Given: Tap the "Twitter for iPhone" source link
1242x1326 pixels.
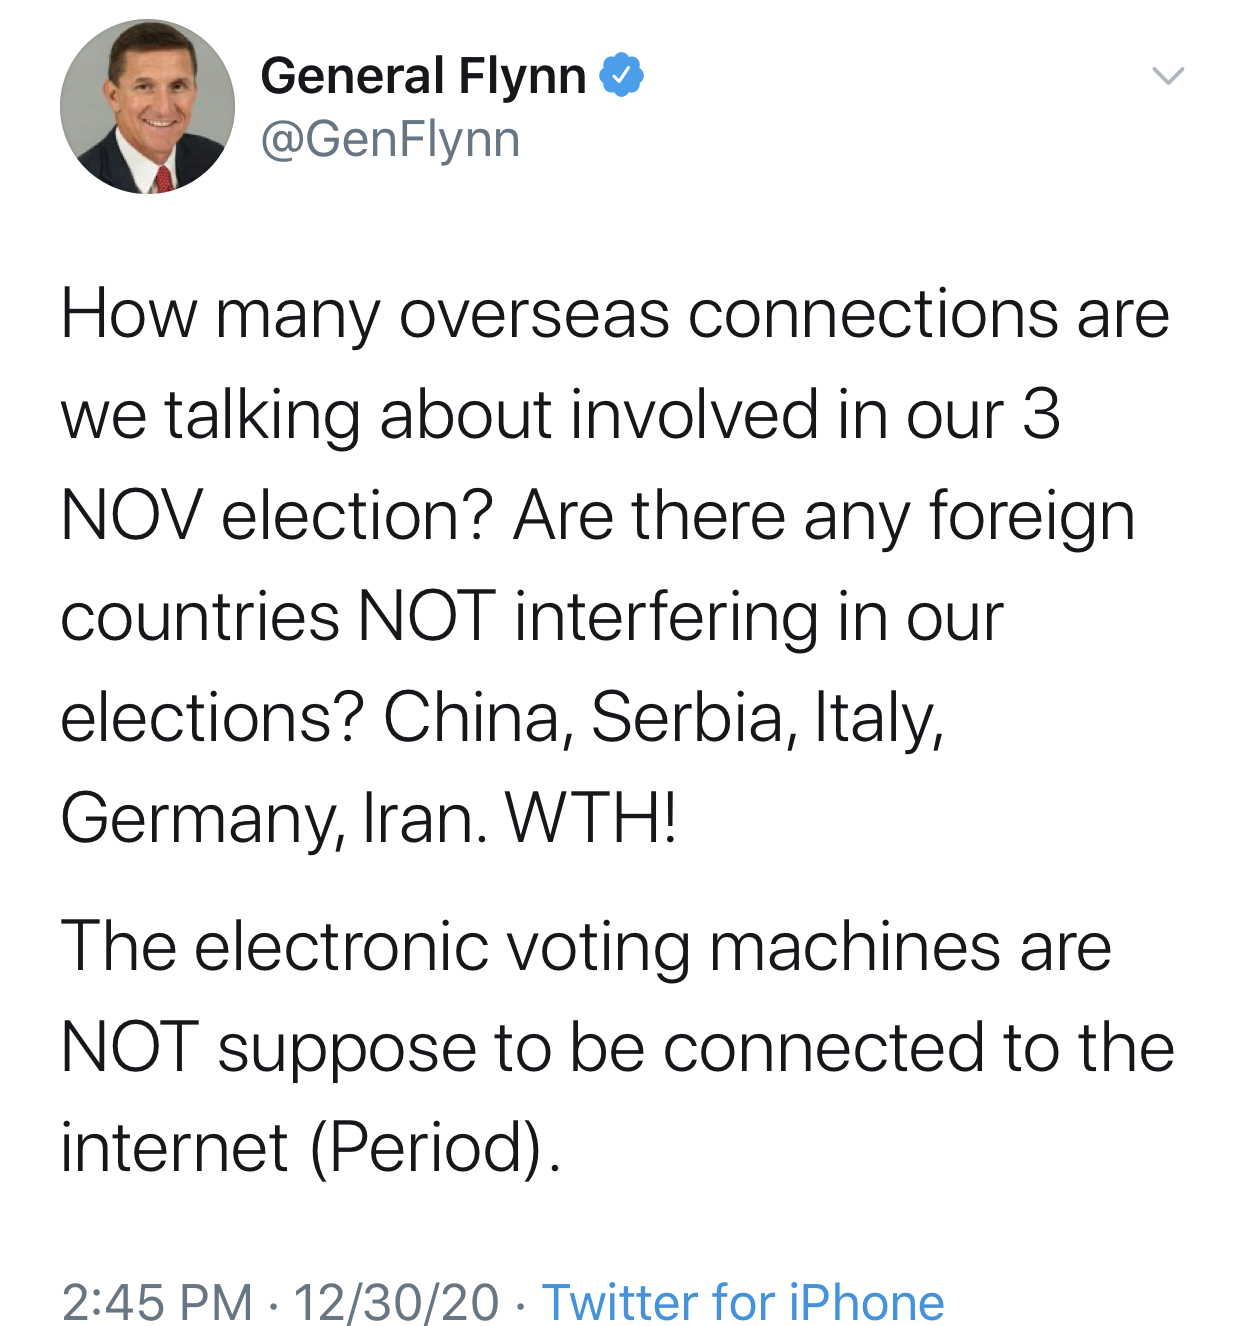Looking at the screenshot, I should coord(742,1301).
